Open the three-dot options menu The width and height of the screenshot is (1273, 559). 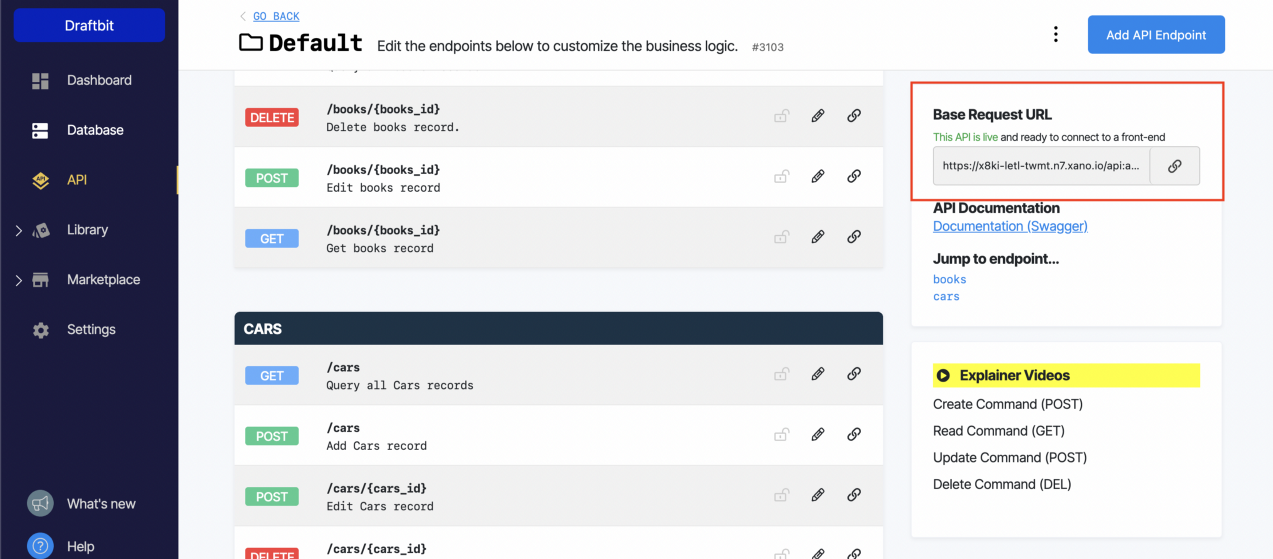(x=1055, y=35)
